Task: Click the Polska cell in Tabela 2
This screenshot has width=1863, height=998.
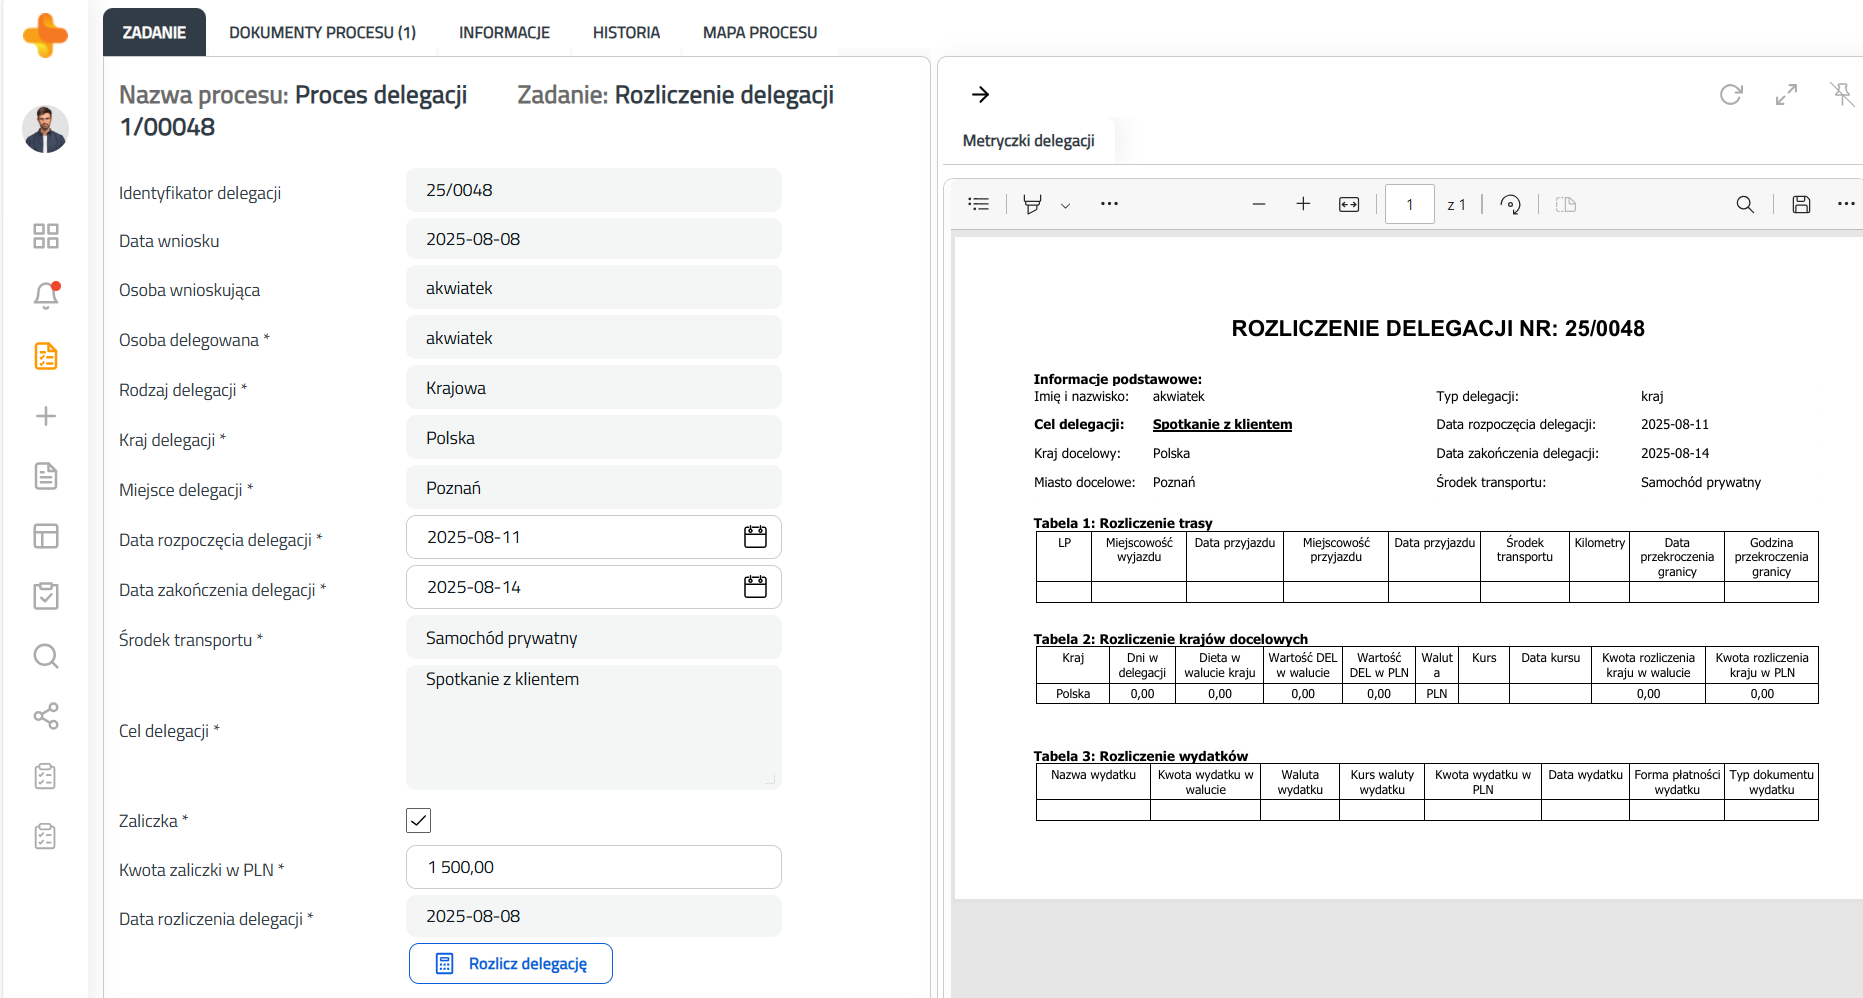Action: point(1073,694)
